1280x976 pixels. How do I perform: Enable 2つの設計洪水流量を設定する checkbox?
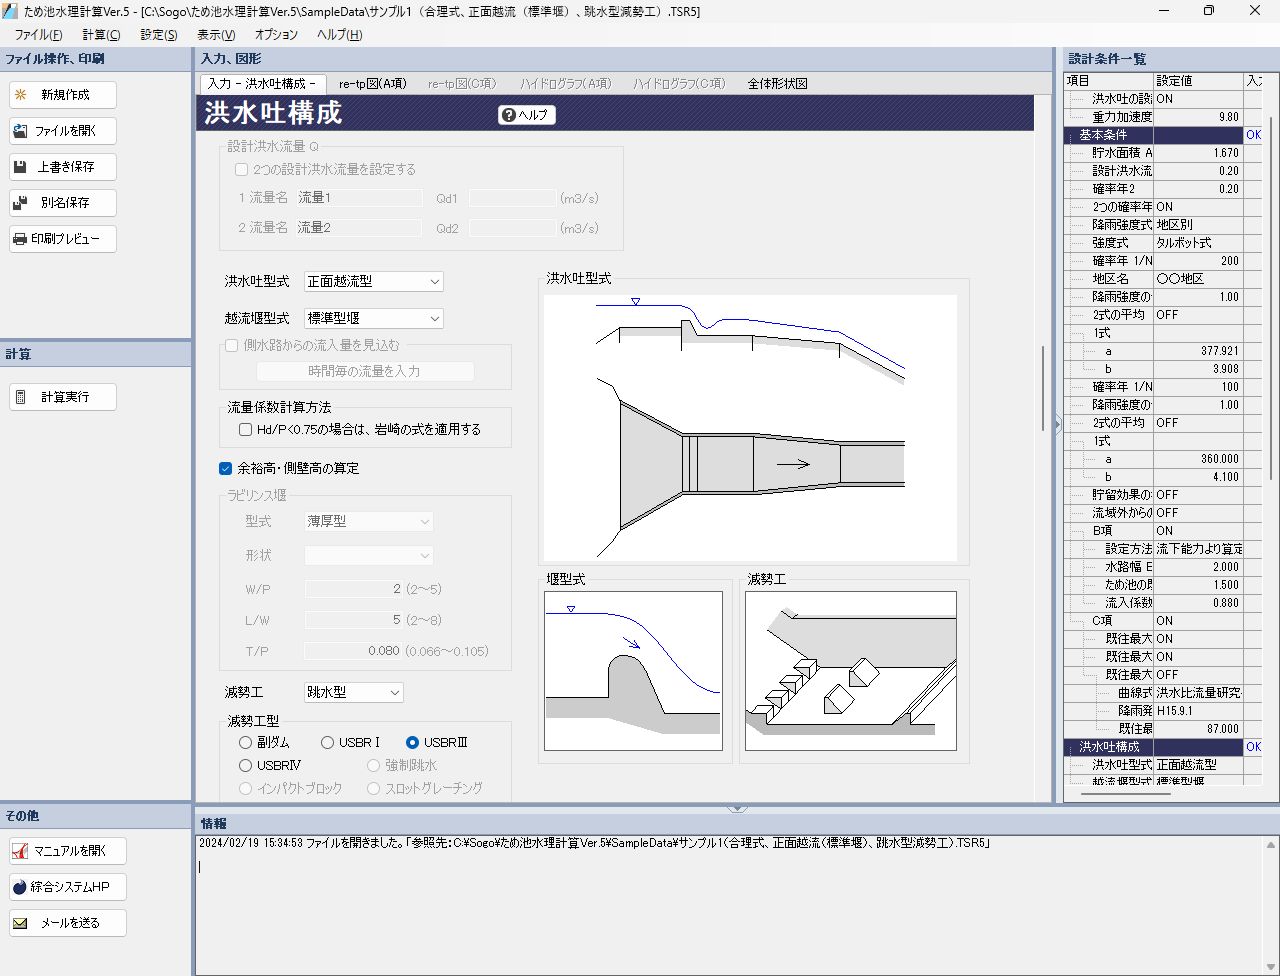point(241,170)
